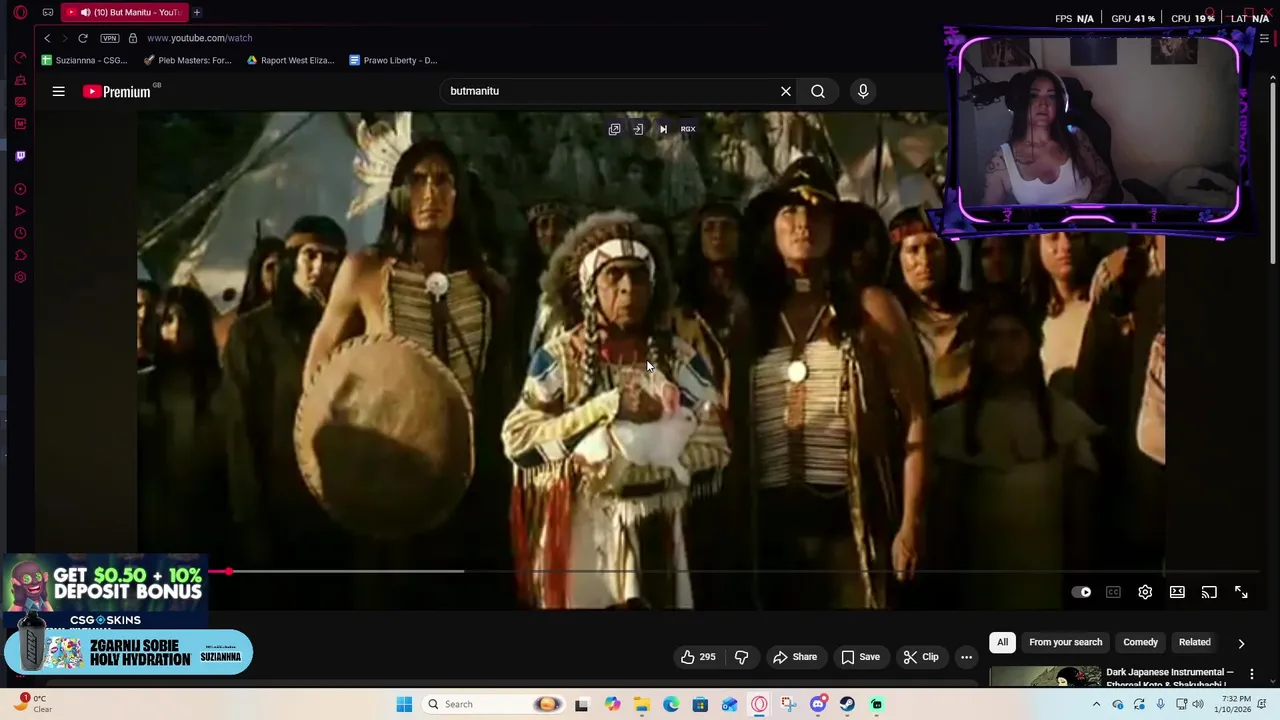Select the Related filter chip
This screenshot has height=720, width=1280.
coord(1194,642)
